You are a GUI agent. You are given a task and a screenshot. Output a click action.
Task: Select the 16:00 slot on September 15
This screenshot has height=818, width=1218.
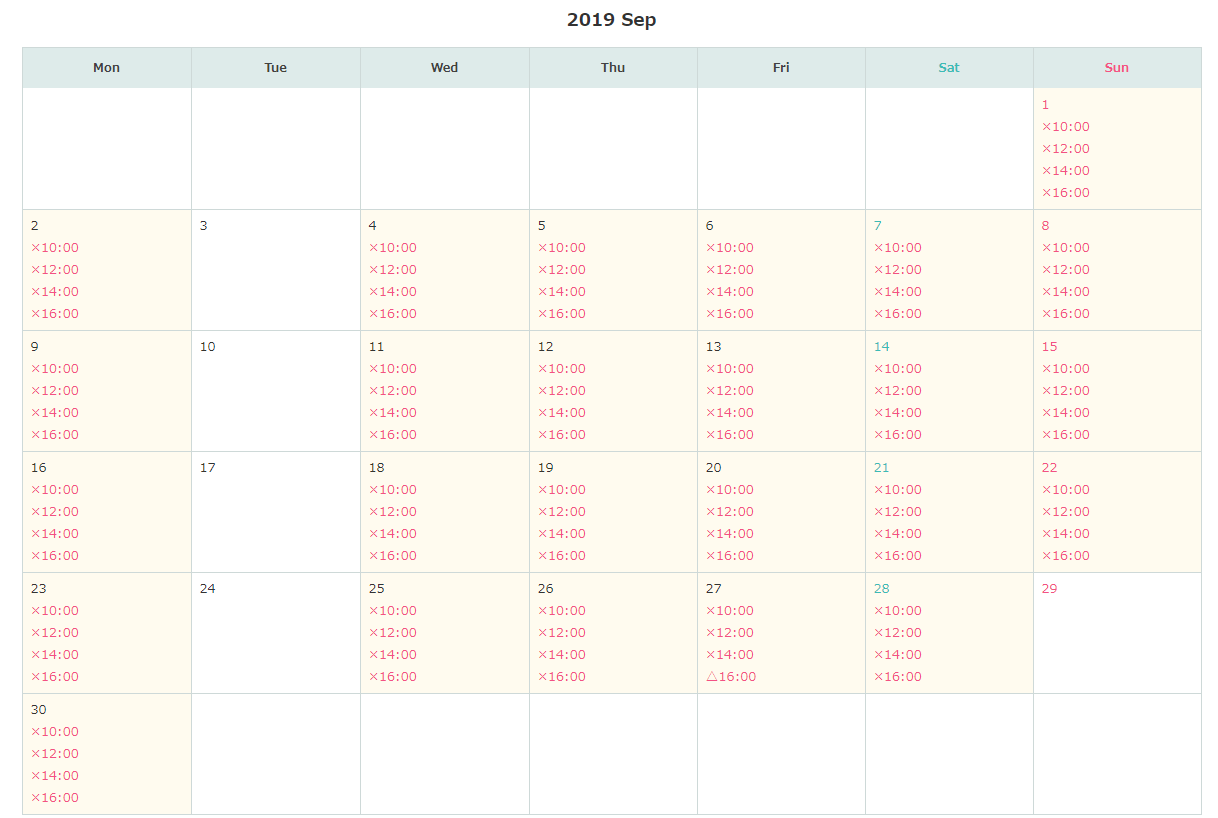click(x=1066, y=435)
